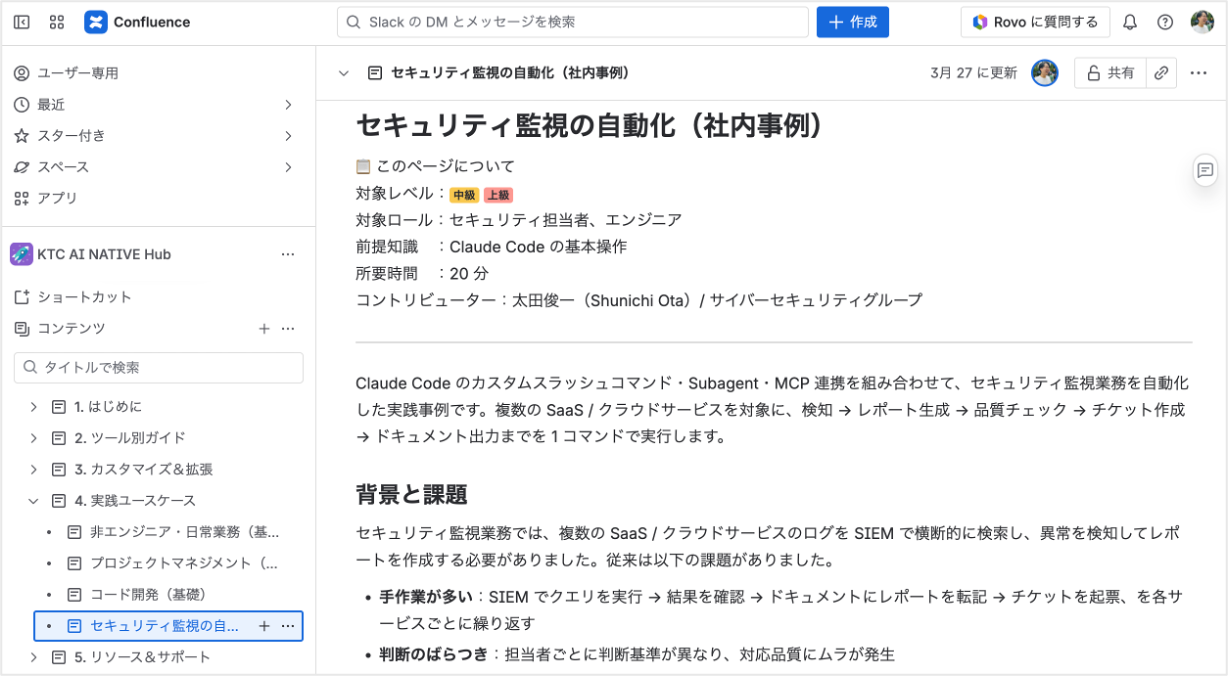
Task: Collapse the page header chevron
Action: (x=344, y=73)
